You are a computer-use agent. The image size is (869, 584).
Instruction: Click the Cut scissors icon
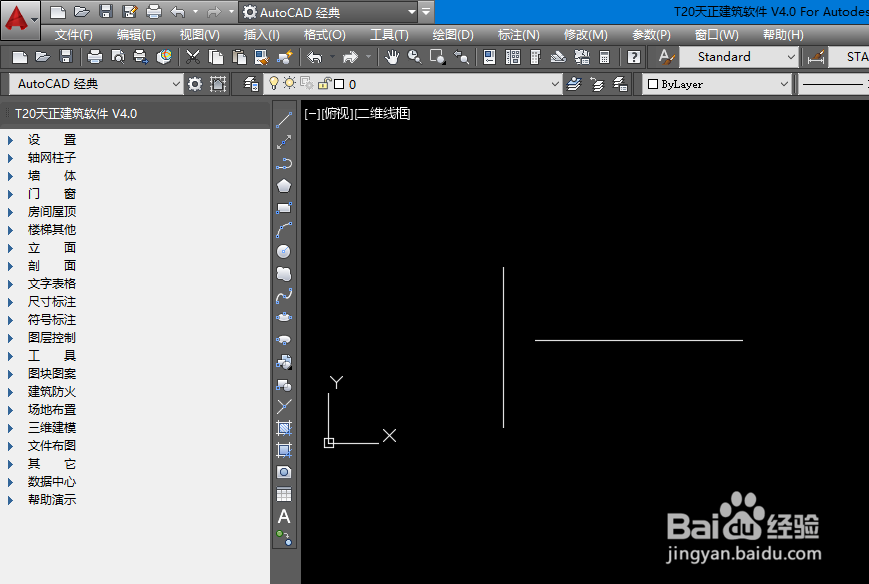193,57
